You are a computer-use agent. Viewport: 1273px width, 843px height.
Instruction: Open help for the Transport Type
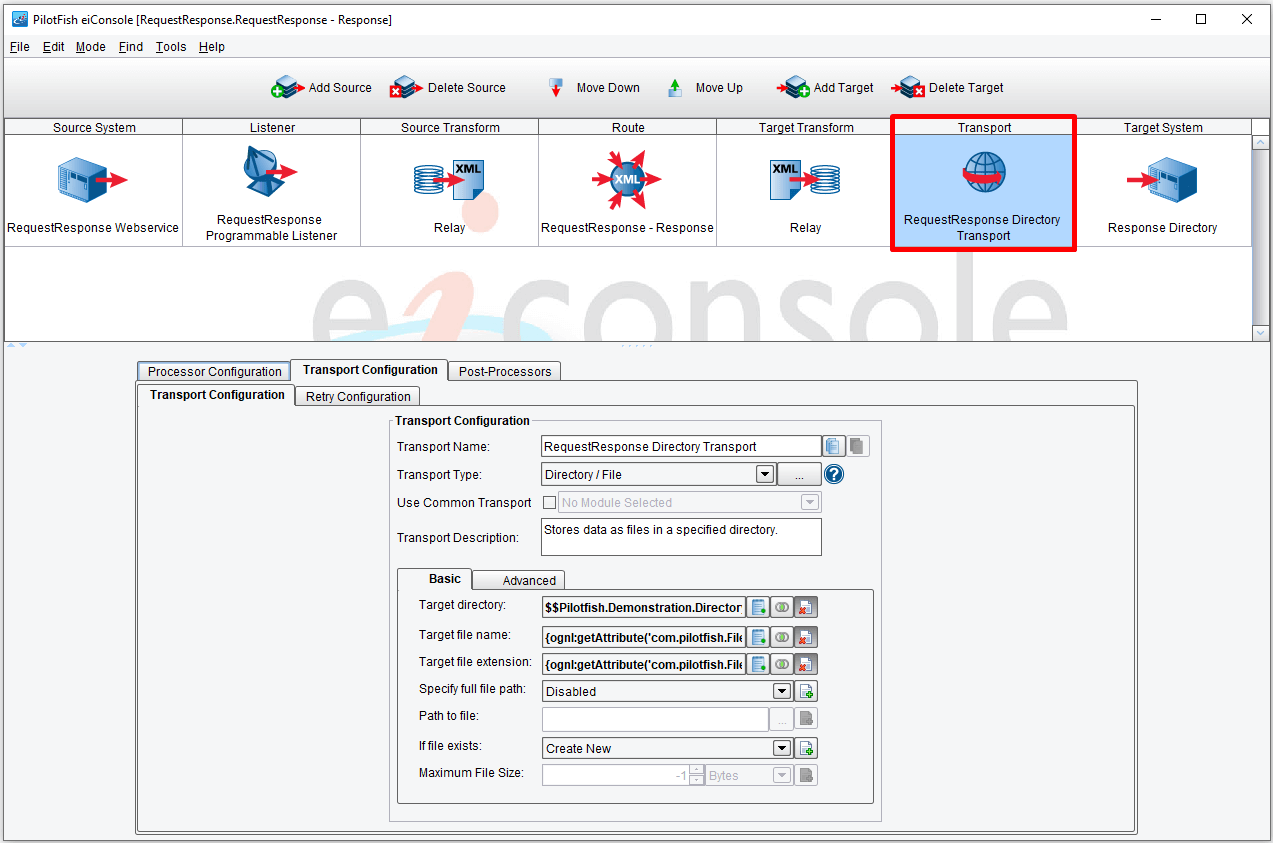coord(834,474)
